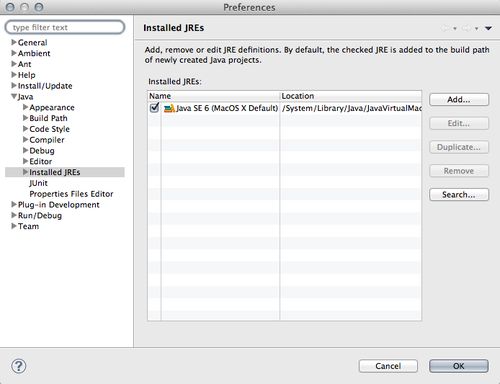This screenshot has width=500, height=384.
Task: Sort by the Location column header
Action: click(351, 96)
